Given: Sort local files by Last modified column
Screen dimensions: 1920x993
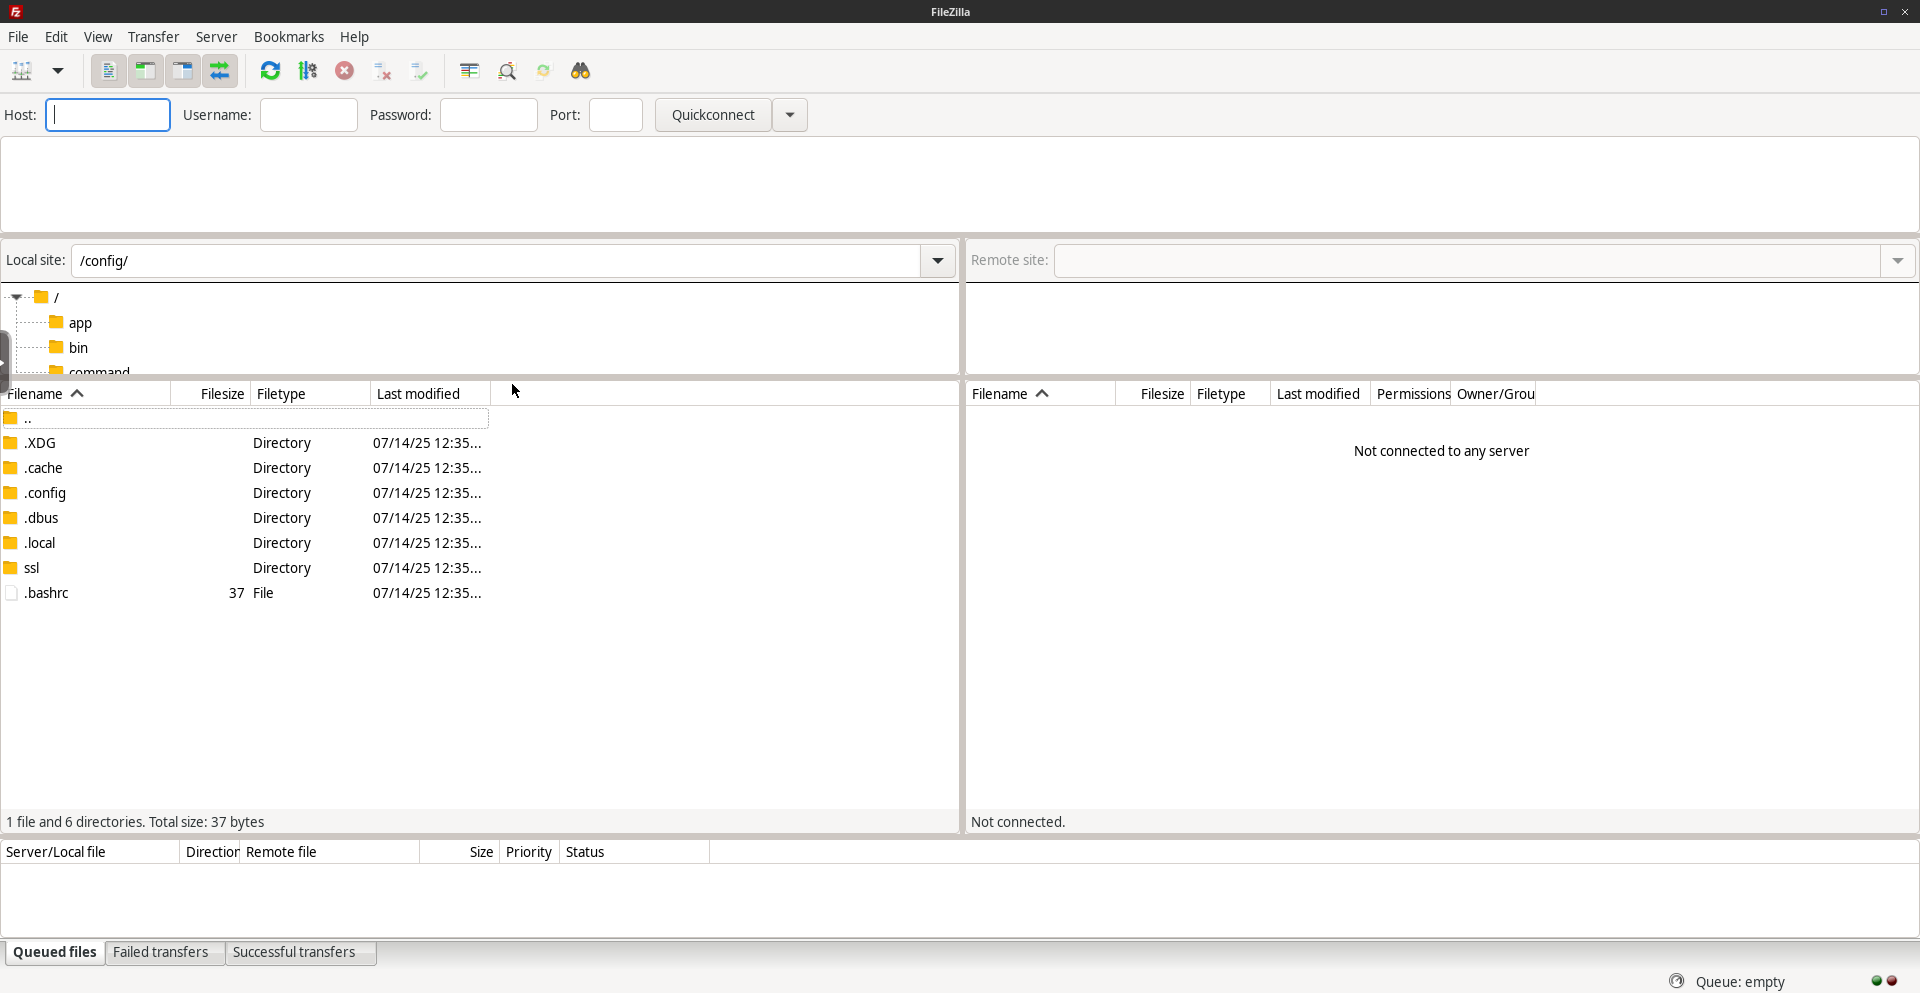Looking at the screenshot, I should (x=431, y=394).
